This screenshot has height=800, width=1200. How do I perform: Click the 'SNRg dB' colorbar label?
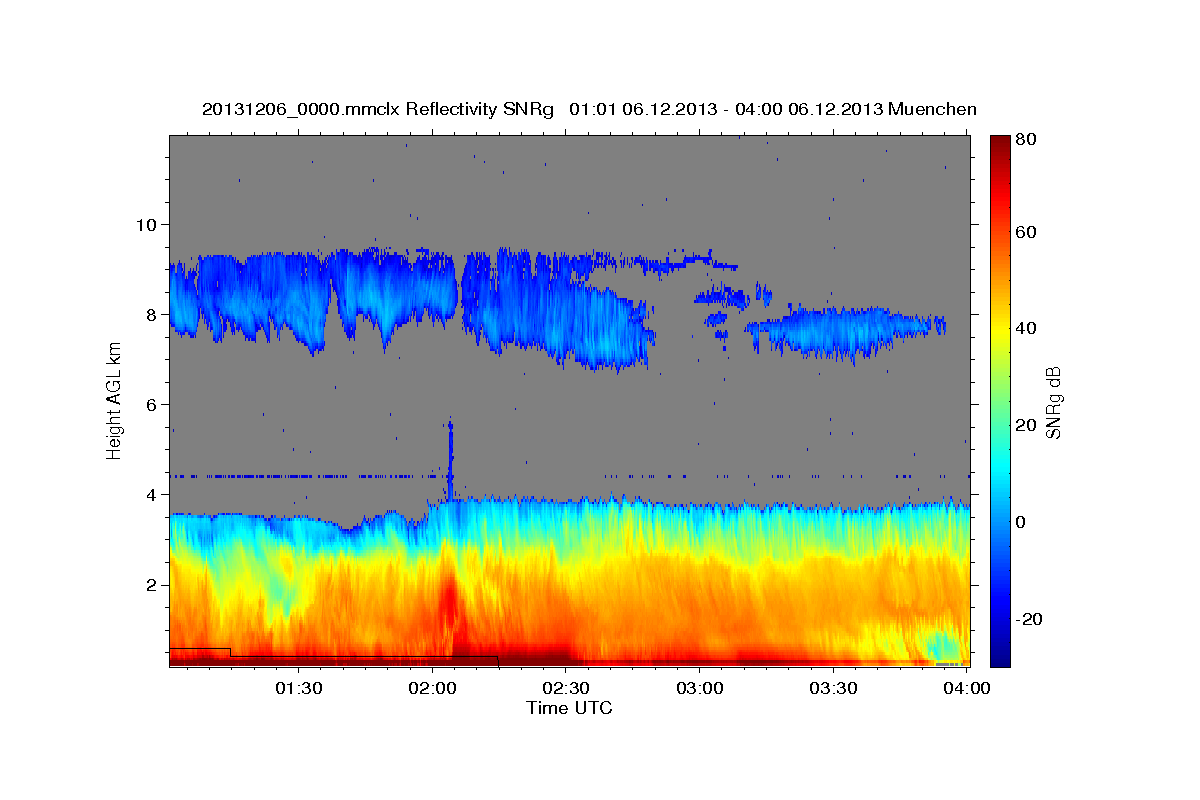click(x=1053, y=403)
